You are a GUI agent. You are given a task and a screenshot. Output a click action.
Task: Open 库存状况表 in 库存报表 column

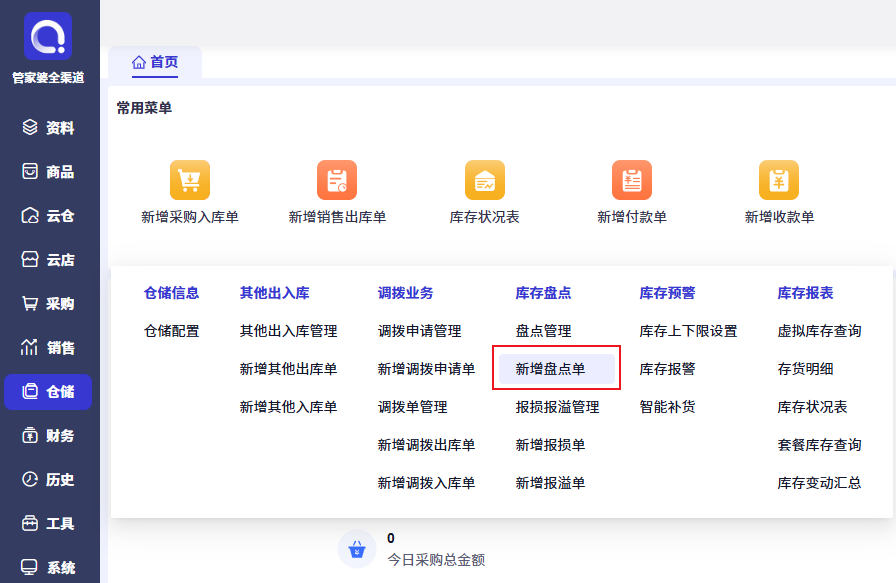tap(812, 407)
